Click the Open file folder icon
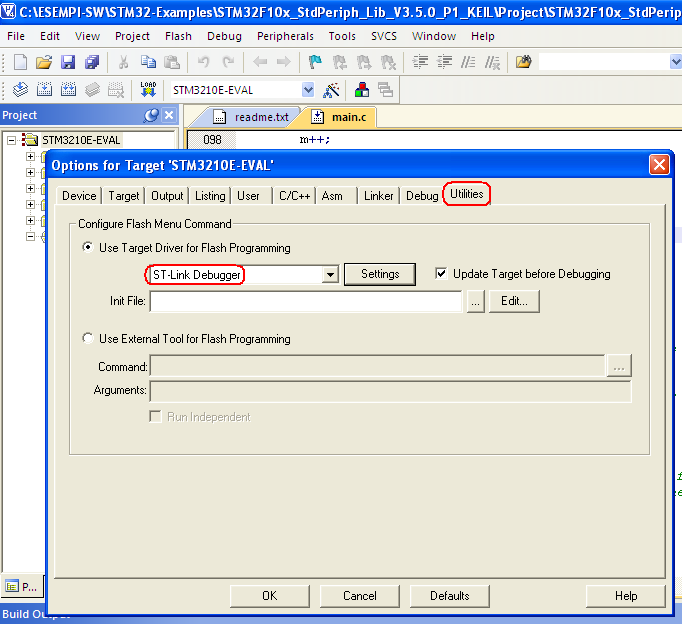This screenshot has height=624, width=682. (x=43, y=62)
